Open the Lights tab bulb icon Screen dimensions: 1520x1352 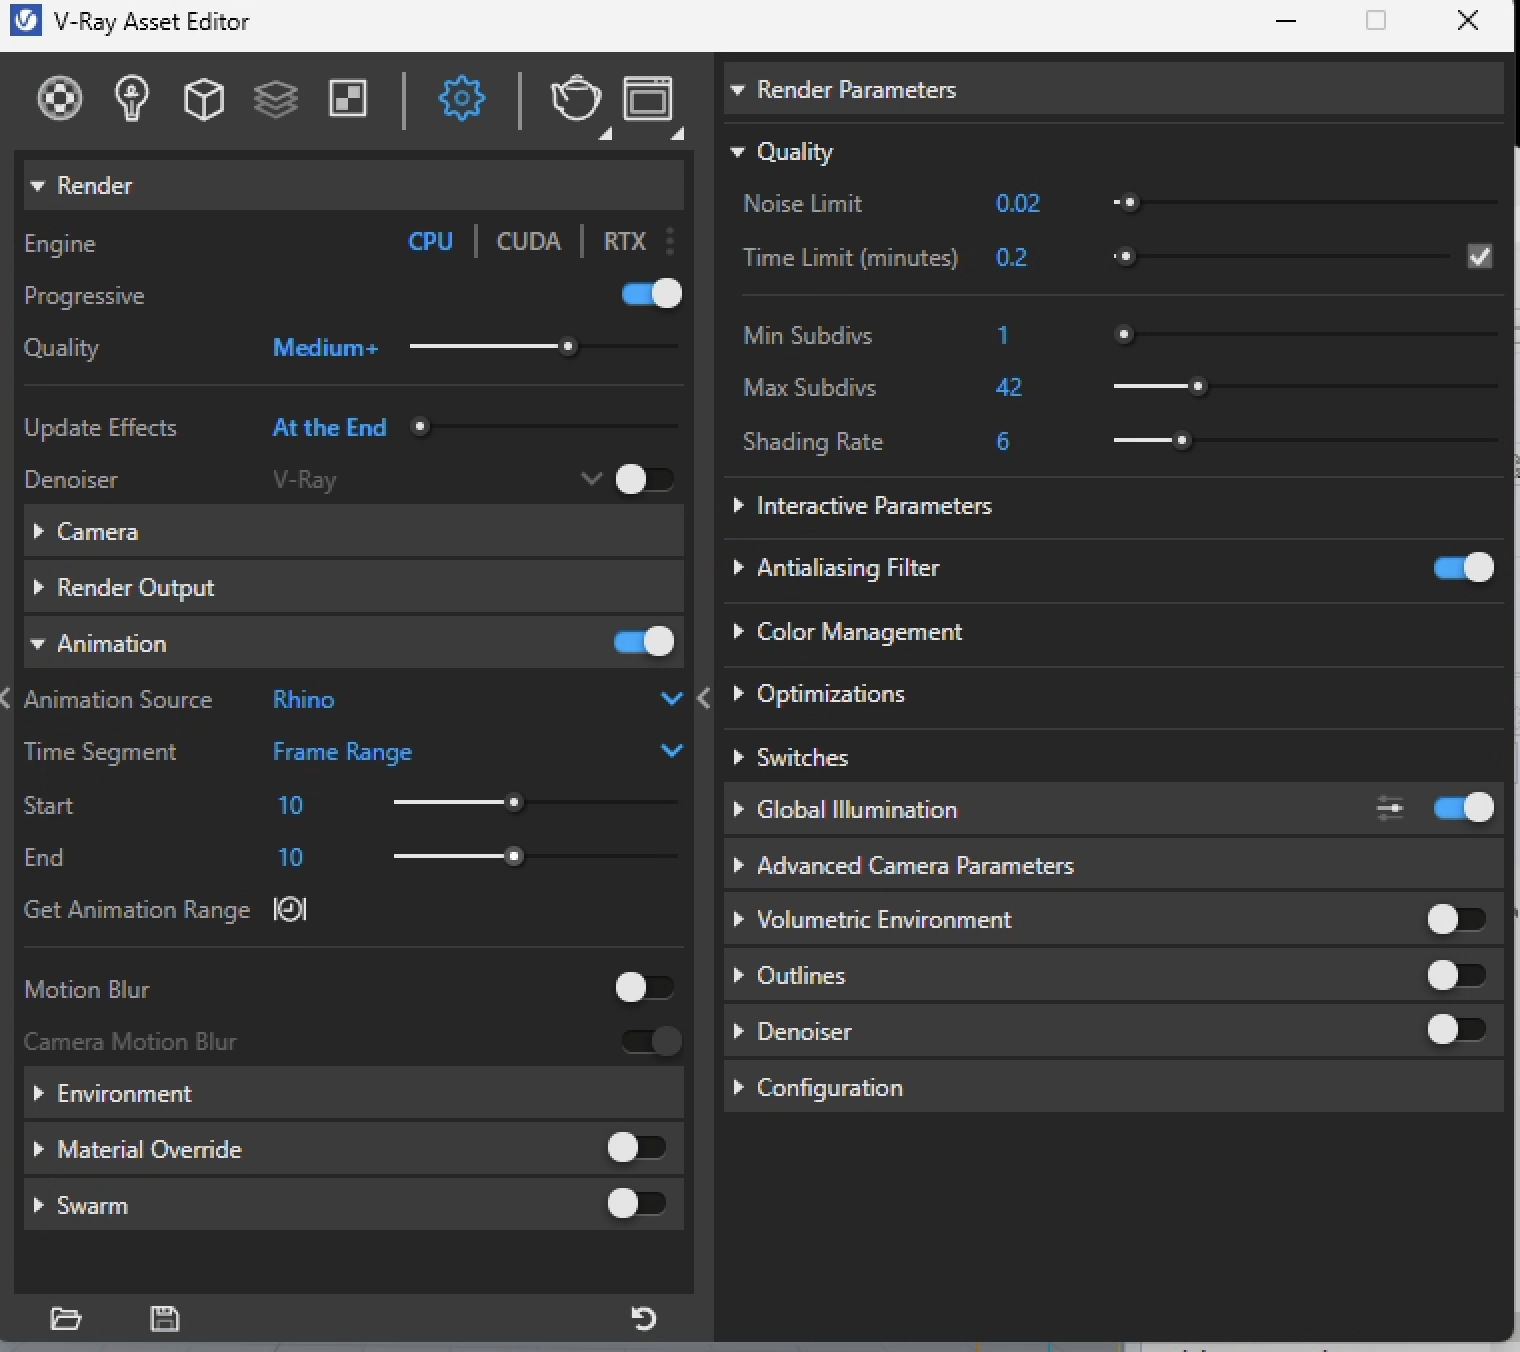(132, 98)
